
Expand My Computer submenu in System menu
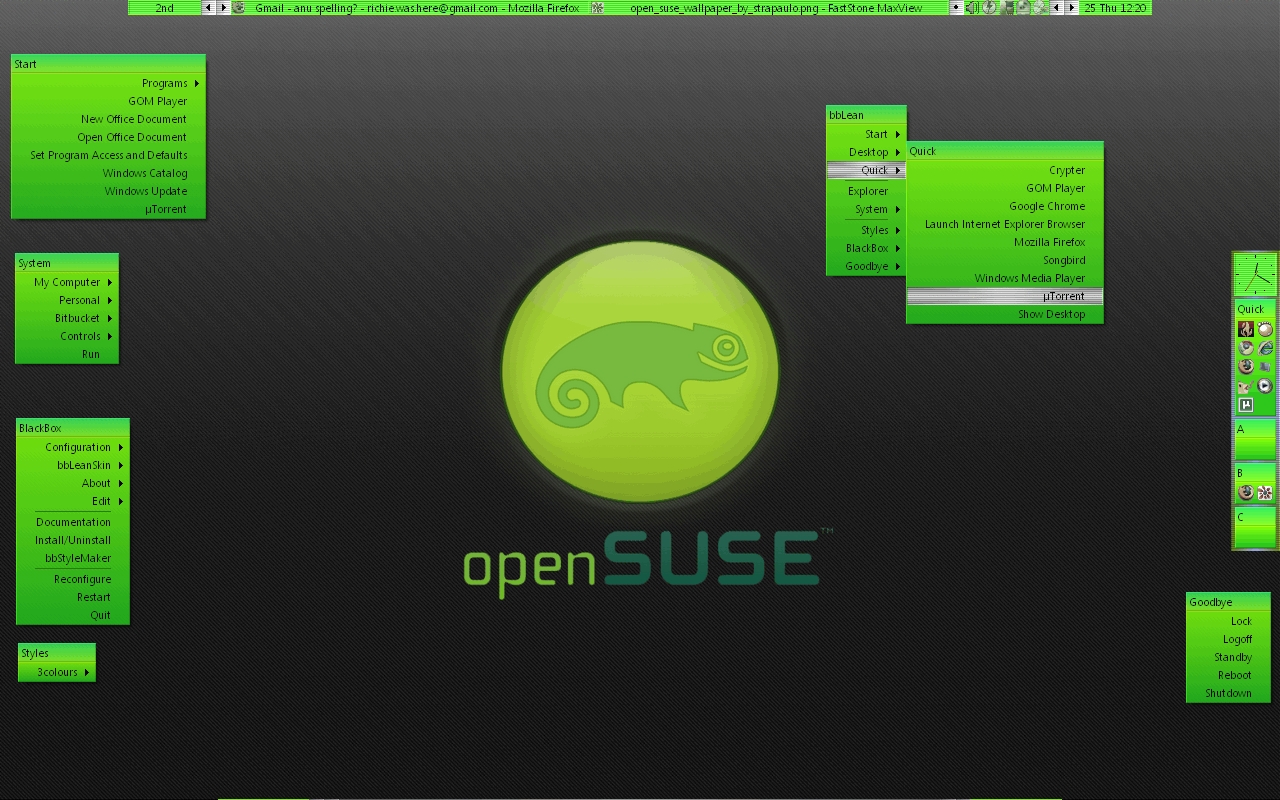pos(67,282)
